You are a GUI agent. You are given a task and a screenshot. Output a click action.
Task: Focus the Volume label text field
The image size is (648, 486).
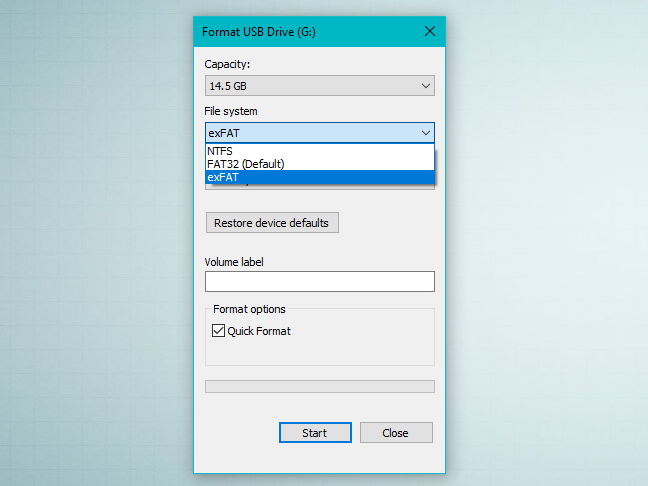click(x=319, y=281)
